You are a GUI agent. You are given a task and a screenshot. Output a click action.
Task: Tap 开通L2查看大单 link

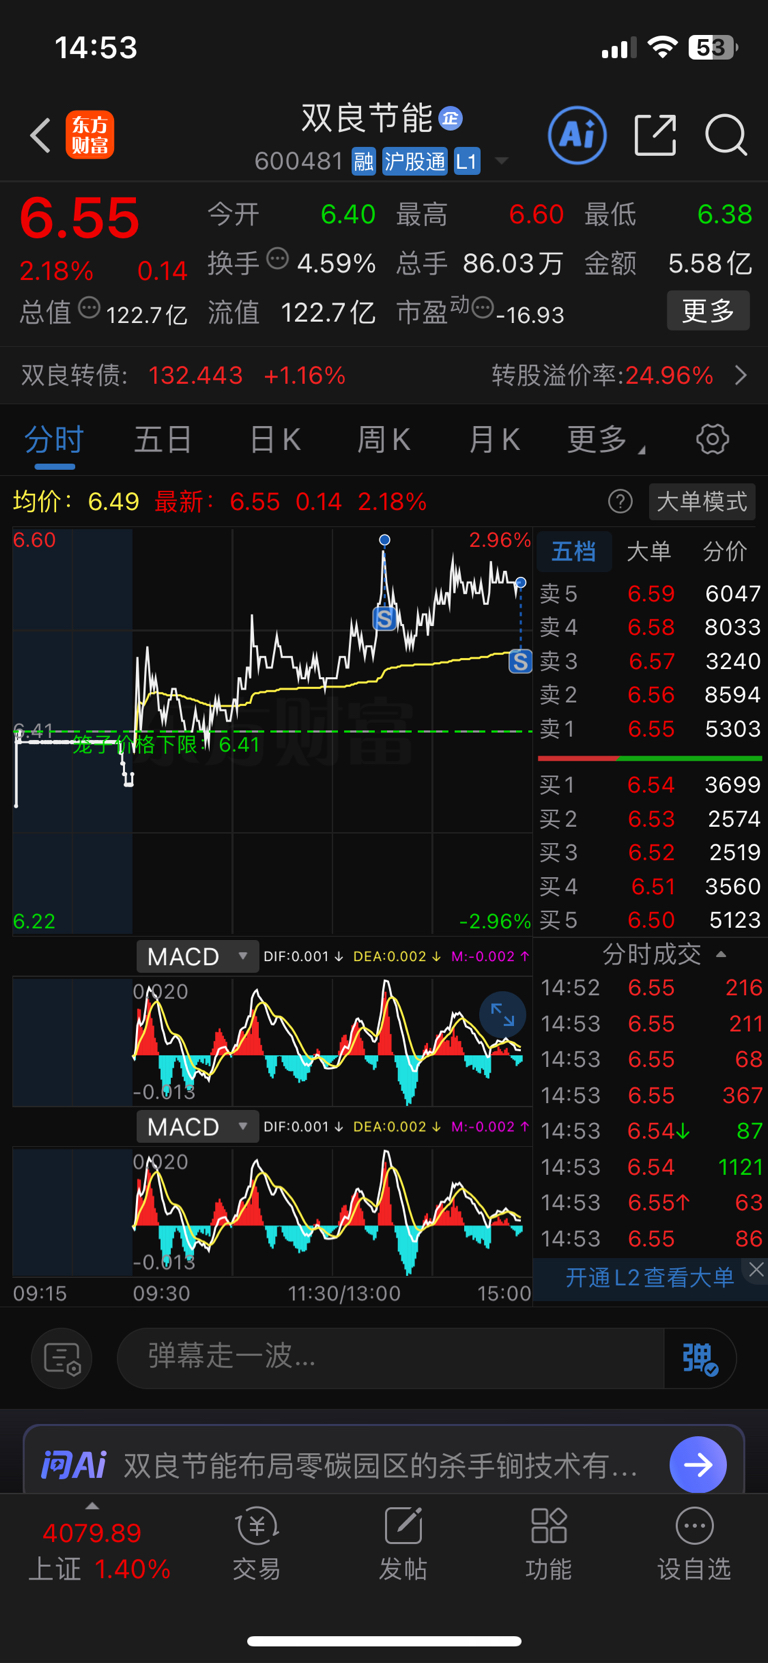649,1277
